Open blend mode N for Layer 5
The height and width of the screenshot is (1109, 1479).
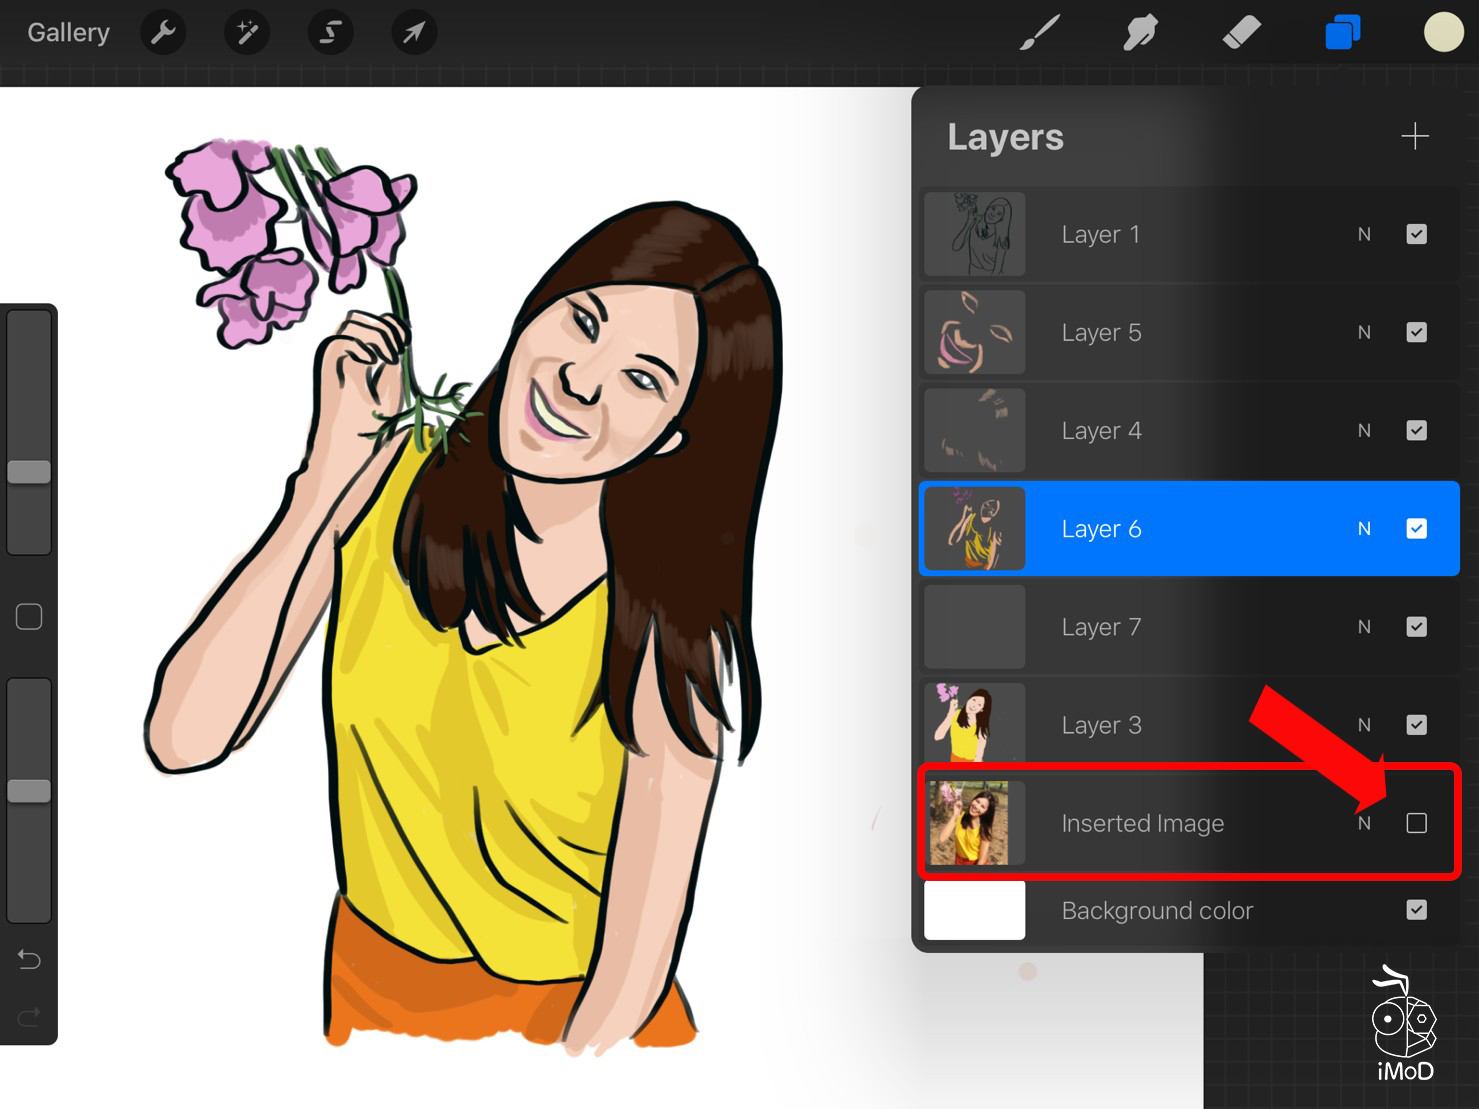click(x=1364, y=332)
